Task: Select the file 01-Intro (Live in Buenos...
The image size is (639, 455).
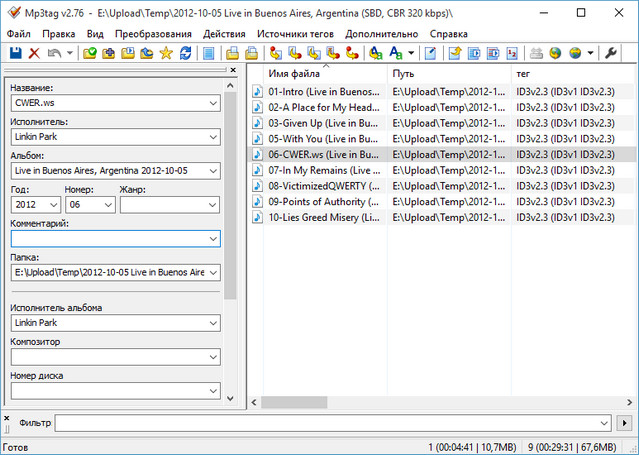Action: pos(324,92)
